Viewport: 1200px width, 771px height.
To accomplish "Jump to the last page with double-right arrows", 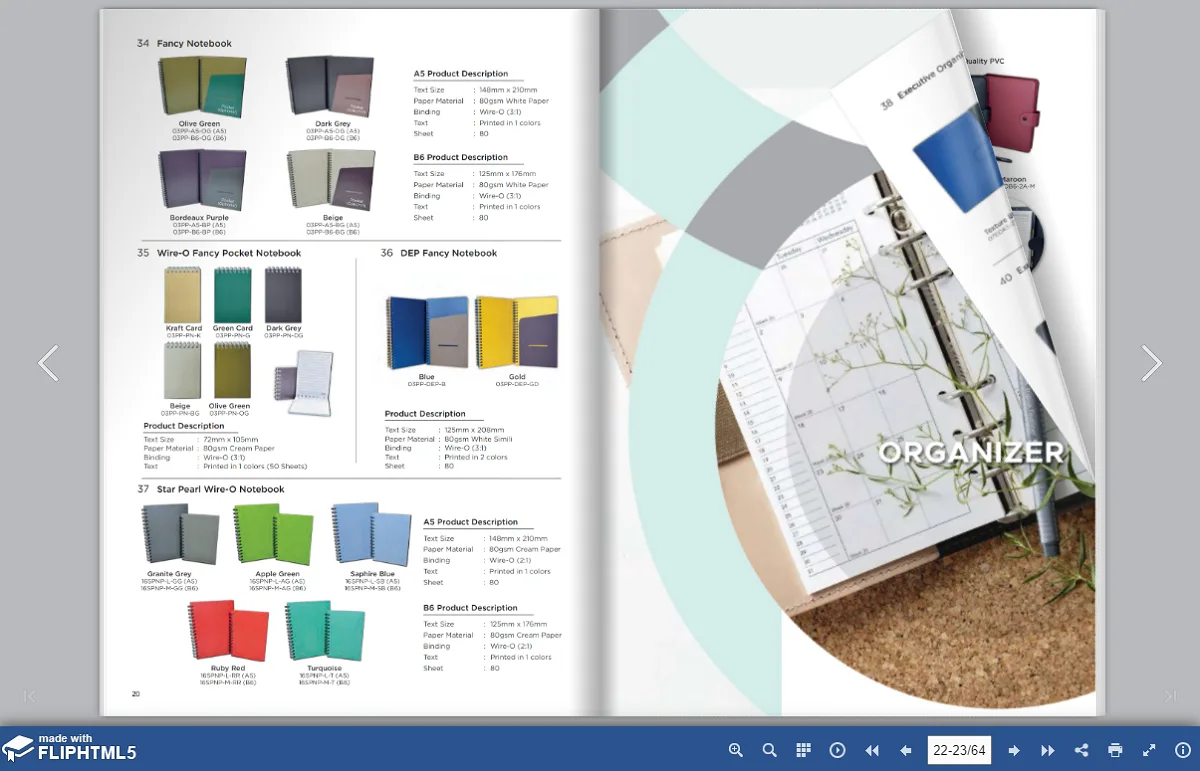I will (x=1048, y=750).
